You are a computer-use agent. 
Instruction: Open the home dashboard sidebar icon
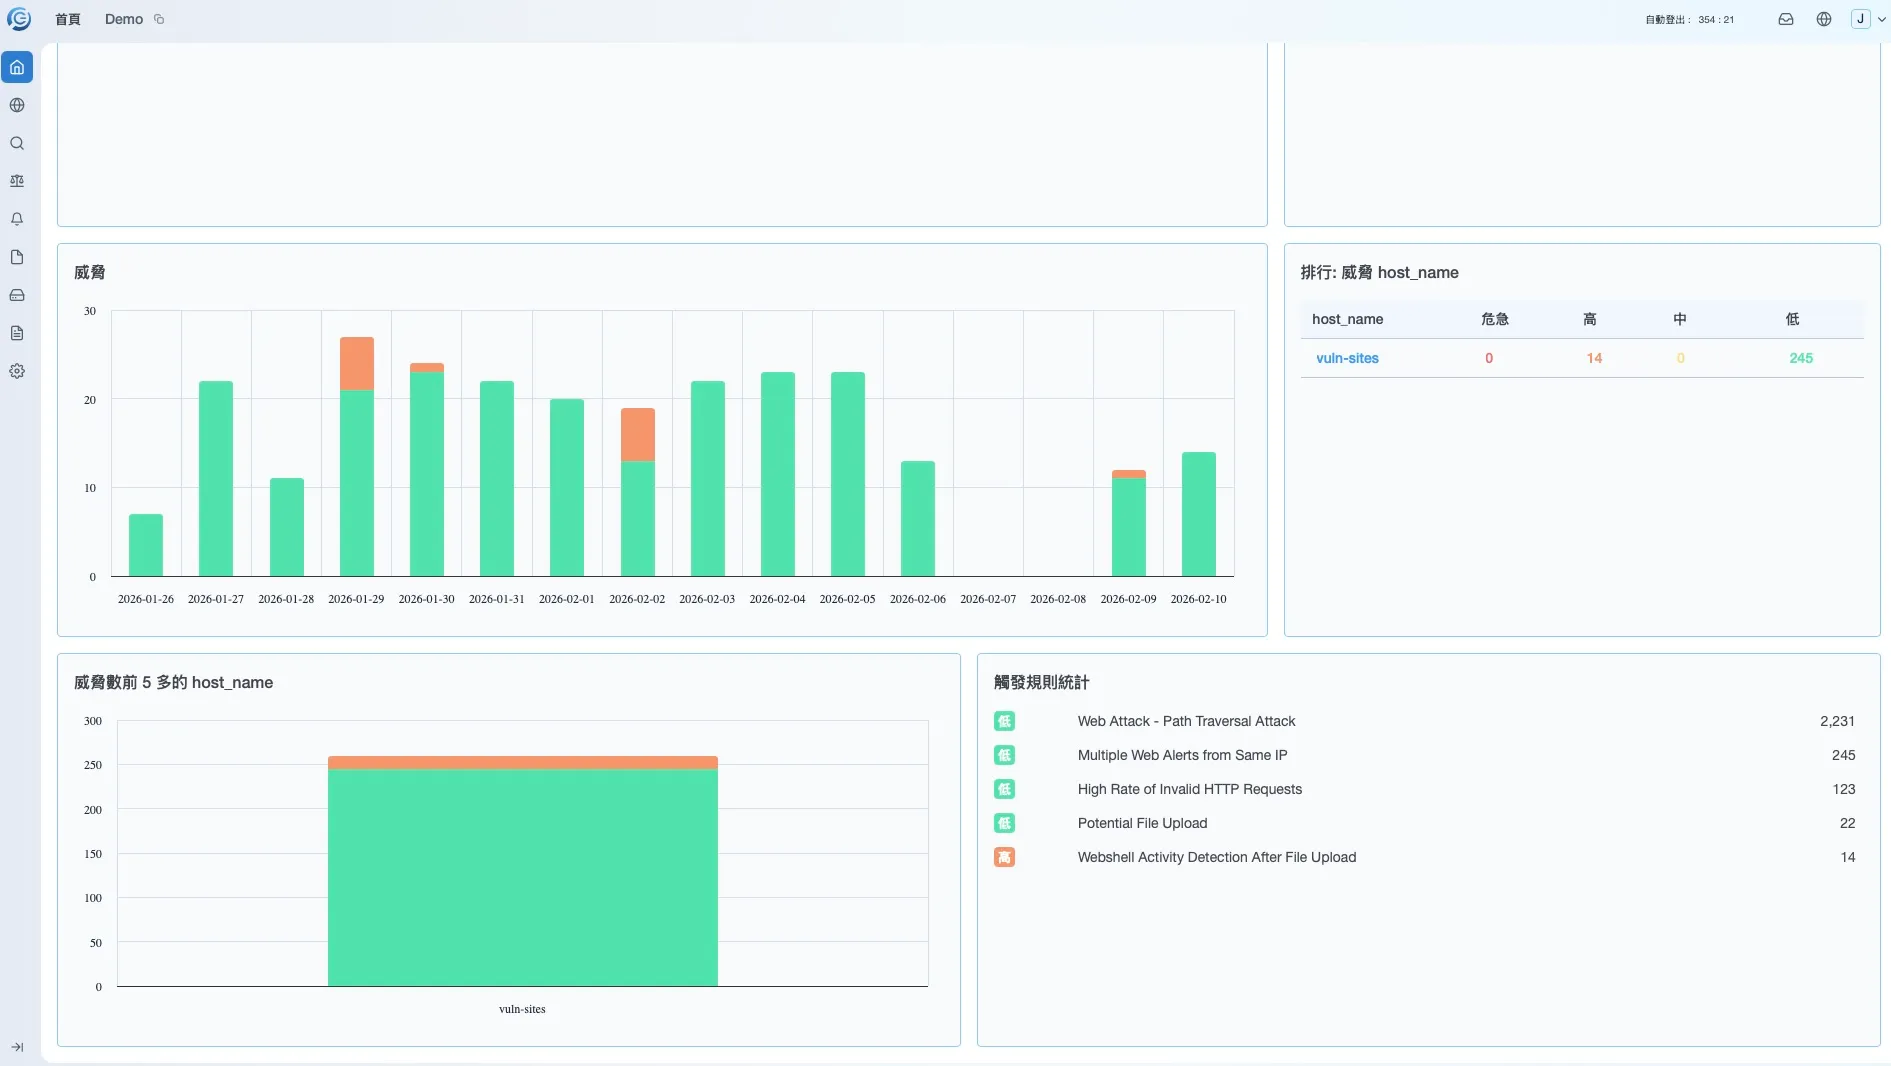coord(17,67)
